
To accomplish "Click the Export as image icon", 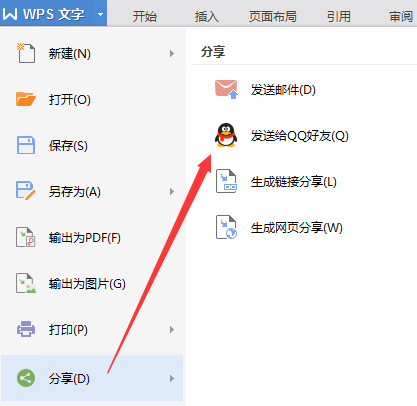I will click(26, 283).
